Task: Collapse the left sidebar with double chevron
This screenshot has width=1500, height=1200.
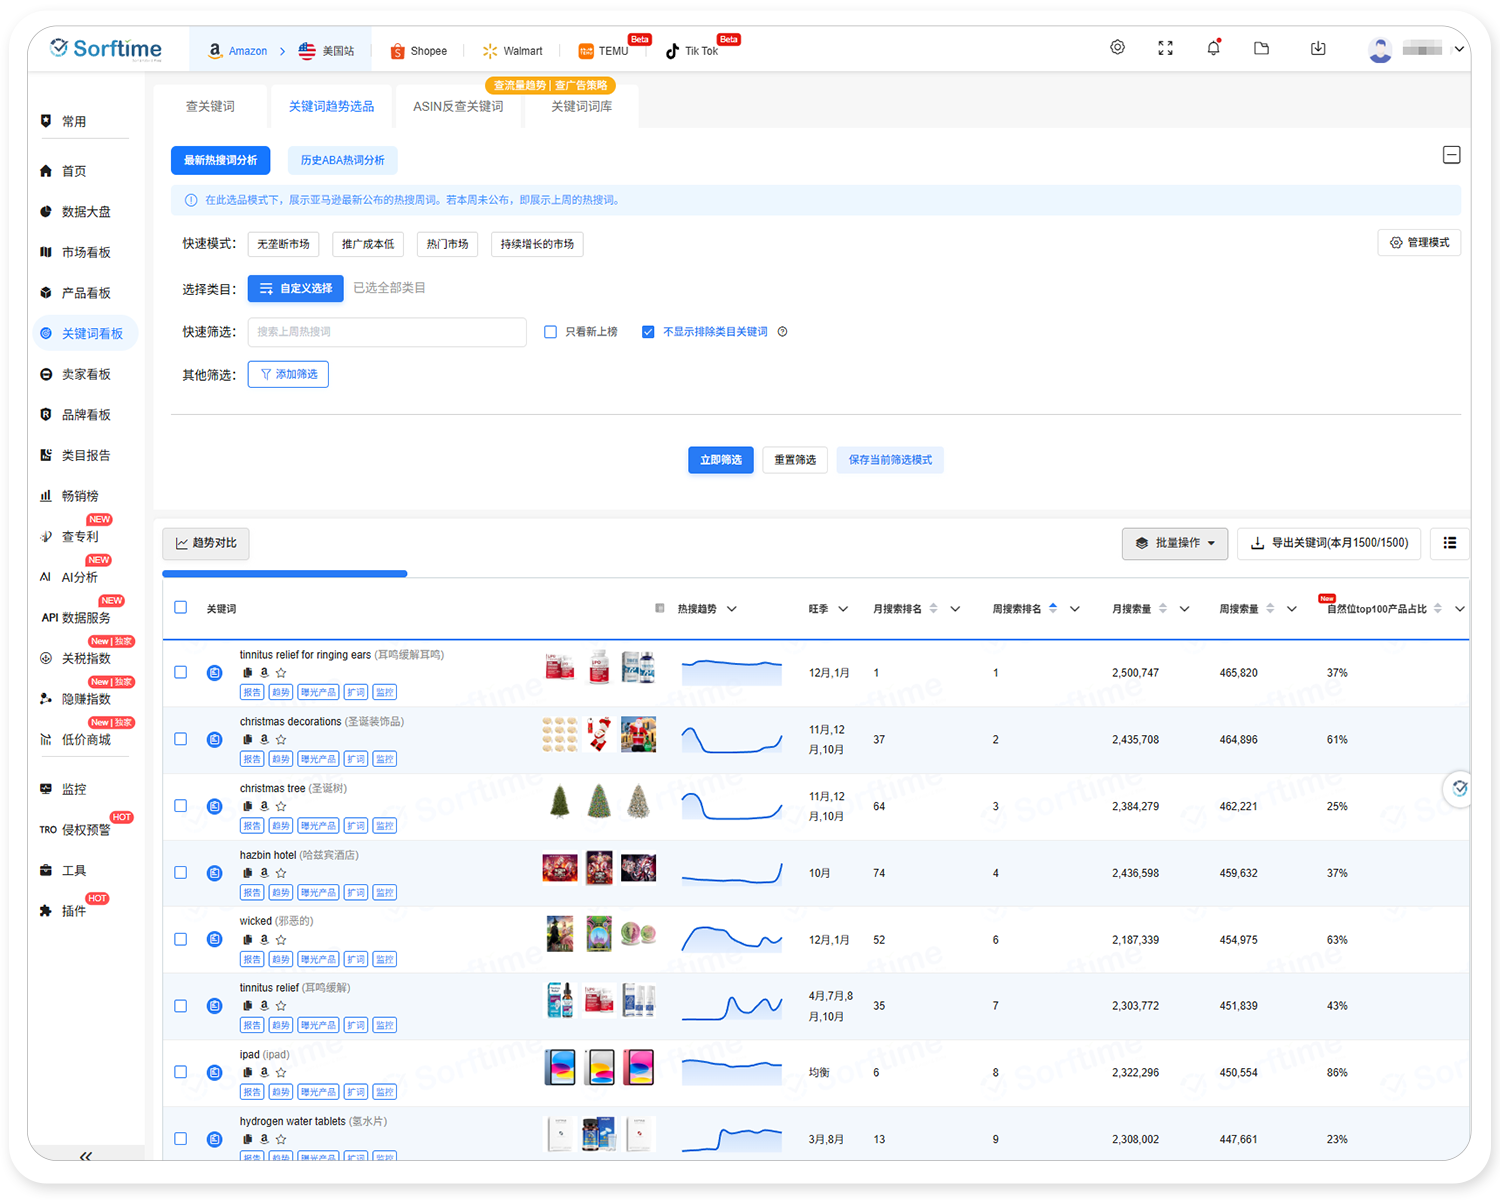Action: (x=86, y=1156)
